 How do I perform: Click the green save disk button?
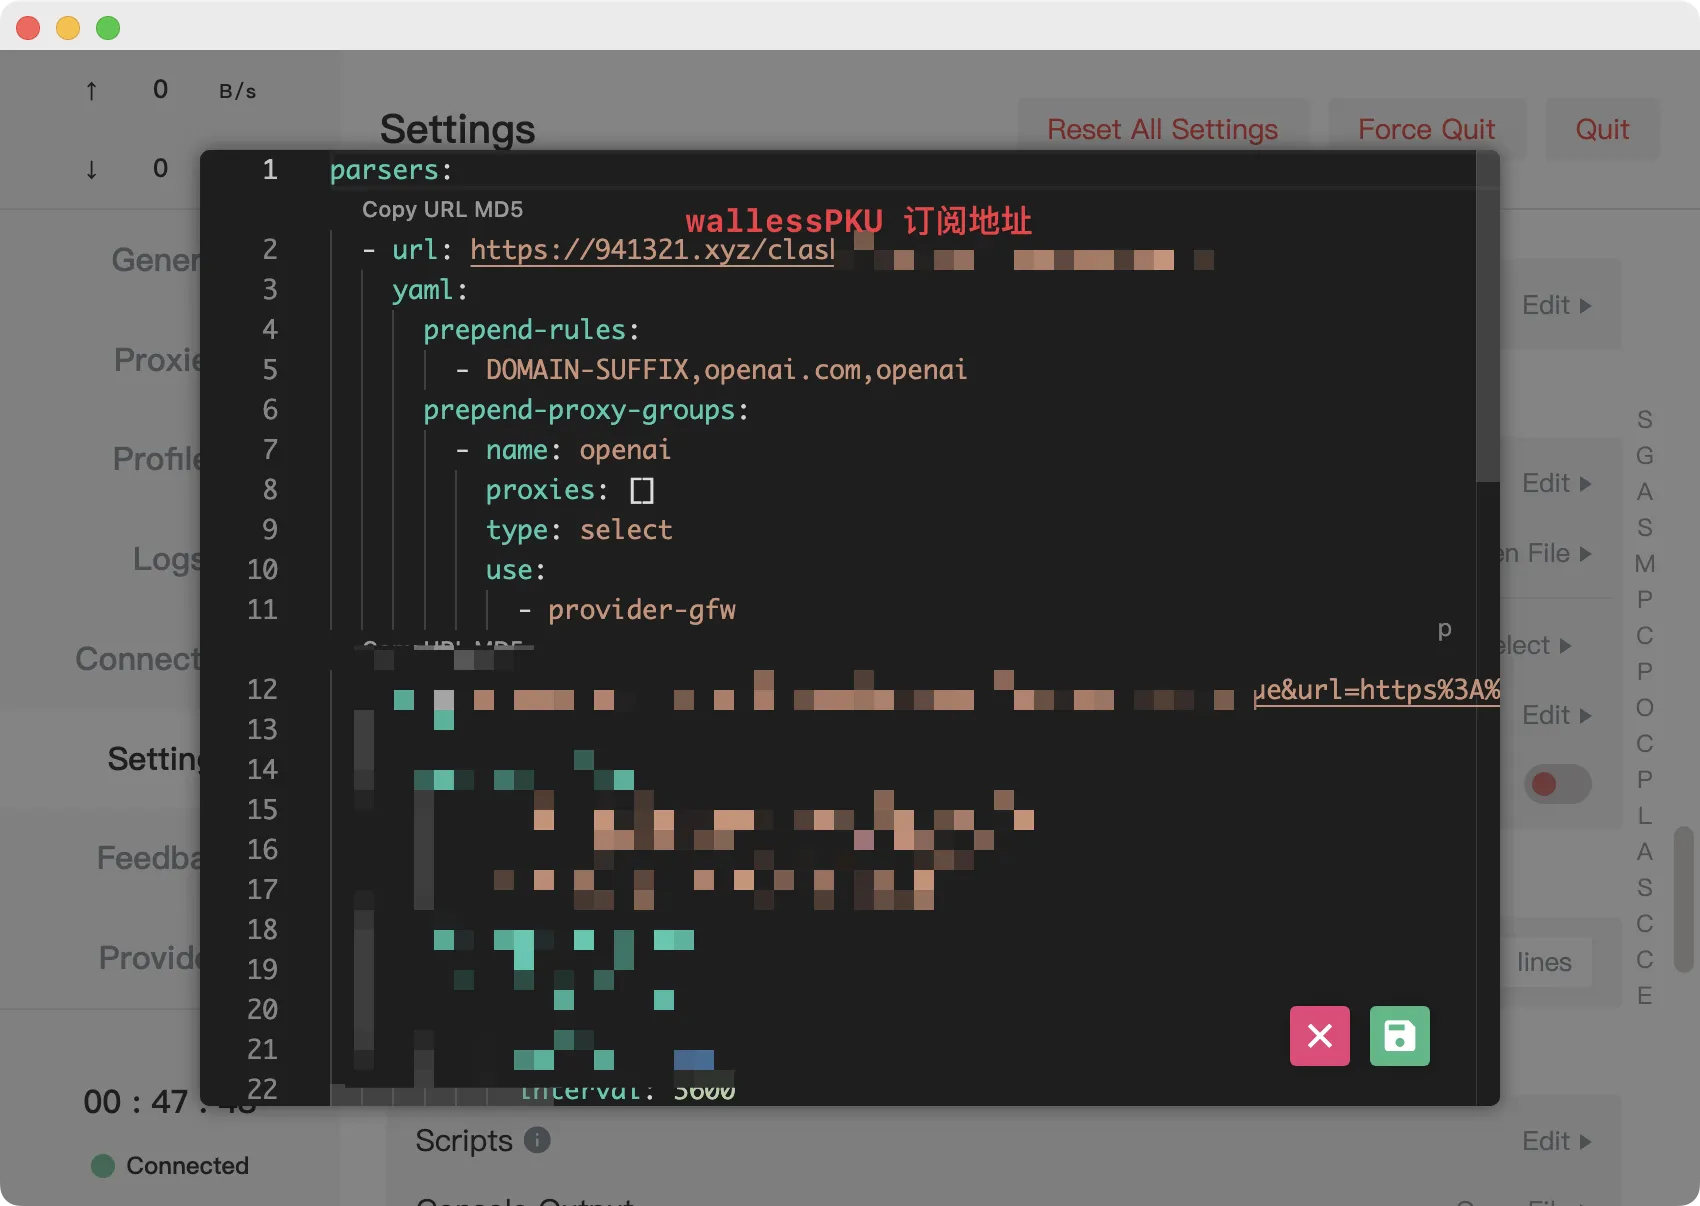click(1399, 1036)
